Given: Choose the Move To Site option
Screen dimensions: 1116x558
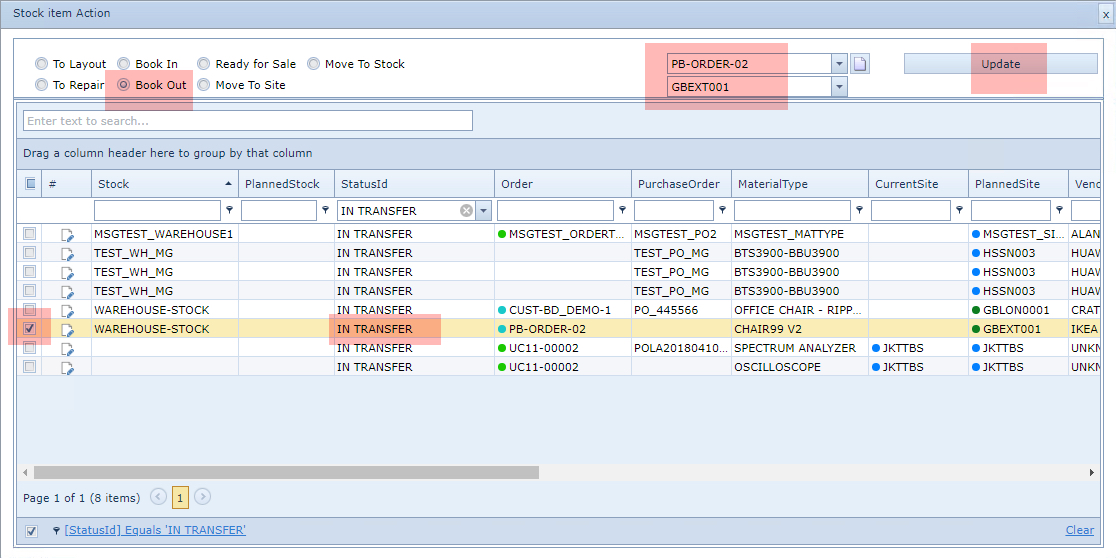Looking at the screenshot, I should pyautogui.click(x=204, y=85).
